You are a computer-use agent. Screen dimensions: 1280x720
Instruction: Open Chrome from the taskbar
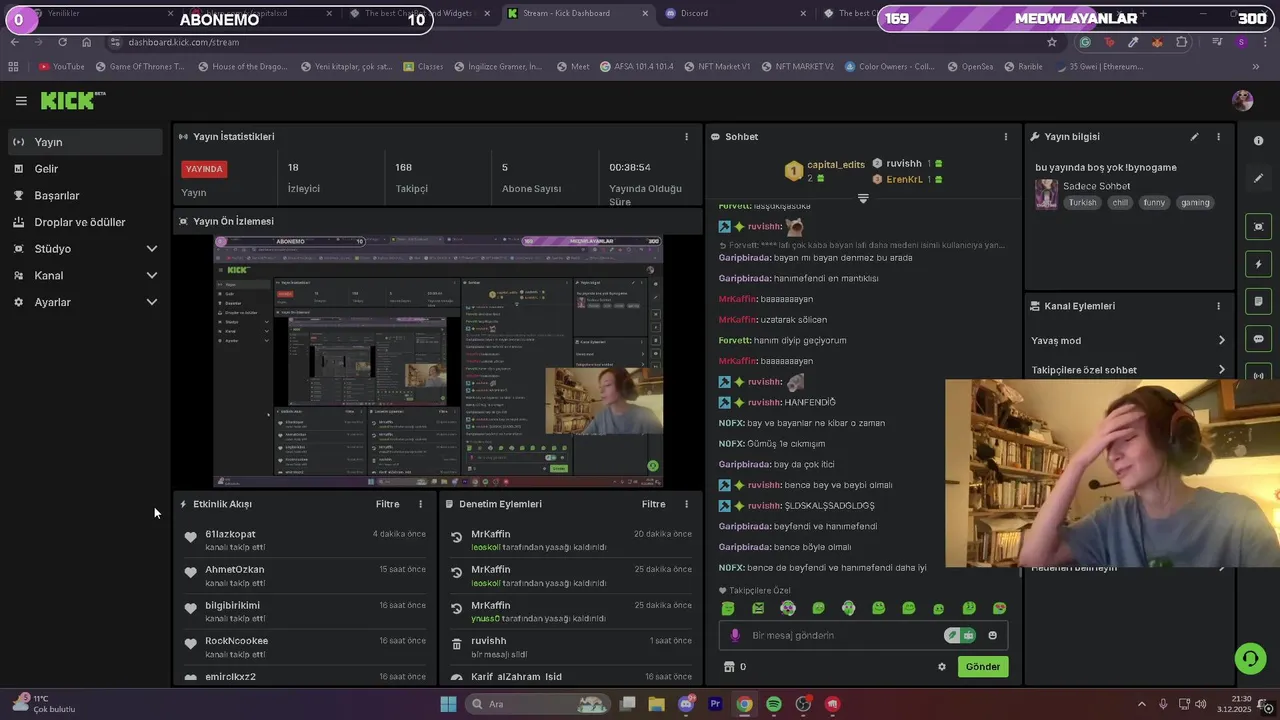pos(744,704)
